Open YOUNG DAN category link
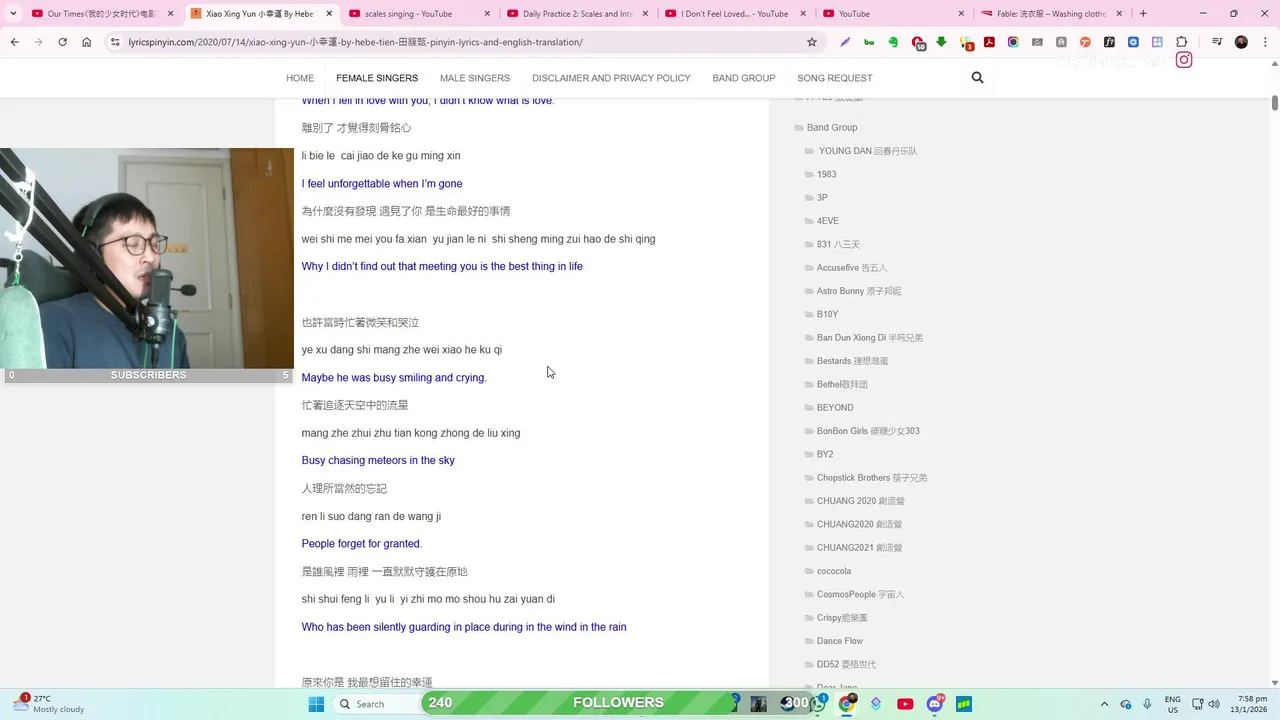1280x720 pixels. [867, 151]
